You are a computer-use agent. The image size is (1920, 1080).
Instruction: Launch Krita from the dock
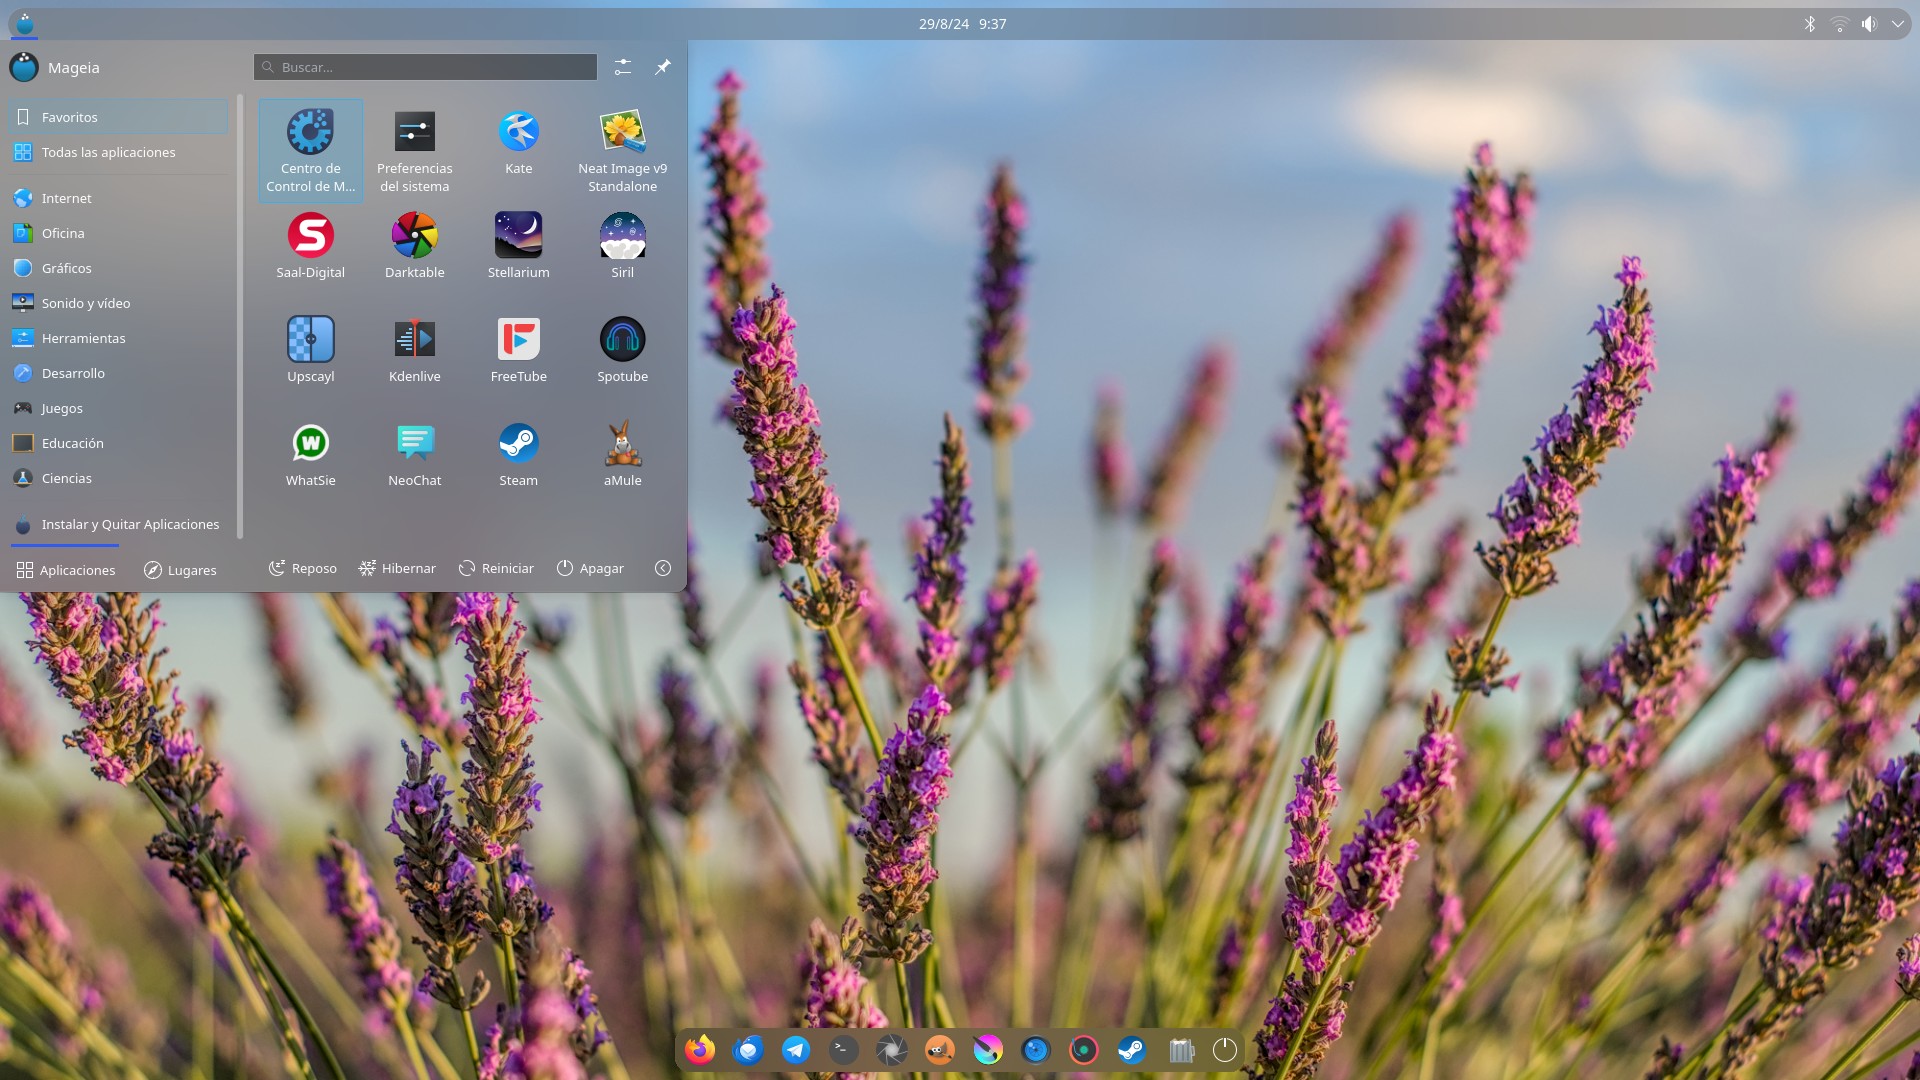(988, 1050)
